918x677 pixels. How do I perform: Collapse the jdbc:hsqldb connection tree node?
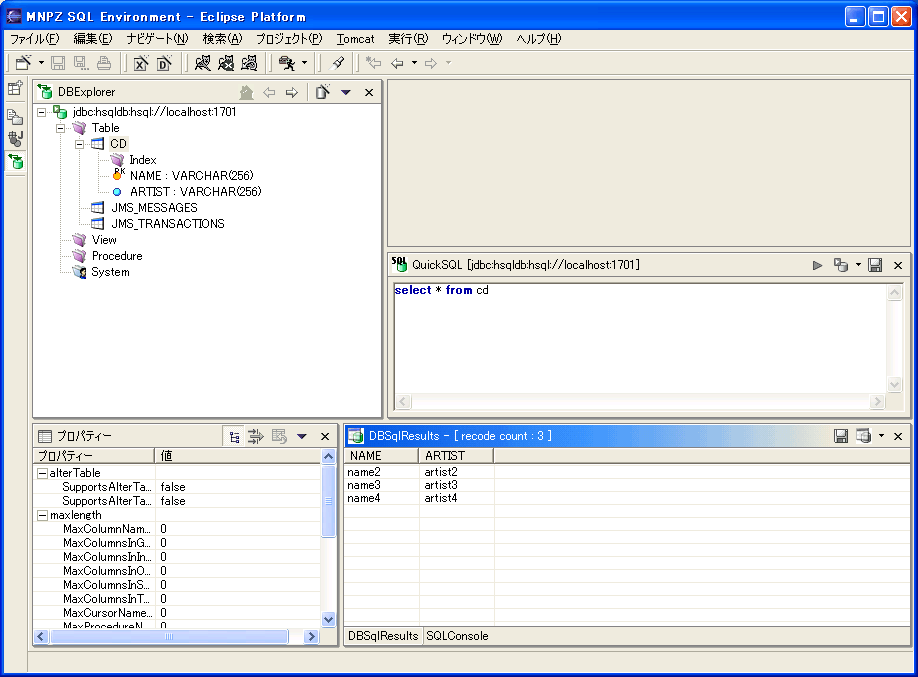[x=42, y=112]
